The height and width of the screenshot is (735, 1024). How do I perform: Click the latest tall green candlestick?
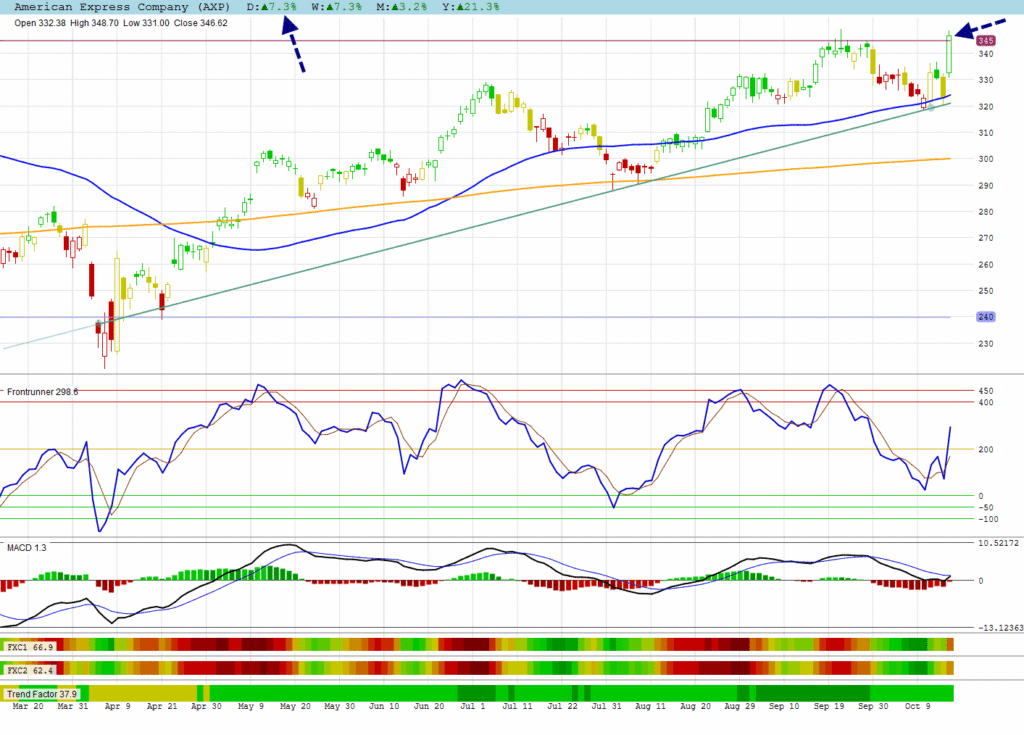point(949,55)
